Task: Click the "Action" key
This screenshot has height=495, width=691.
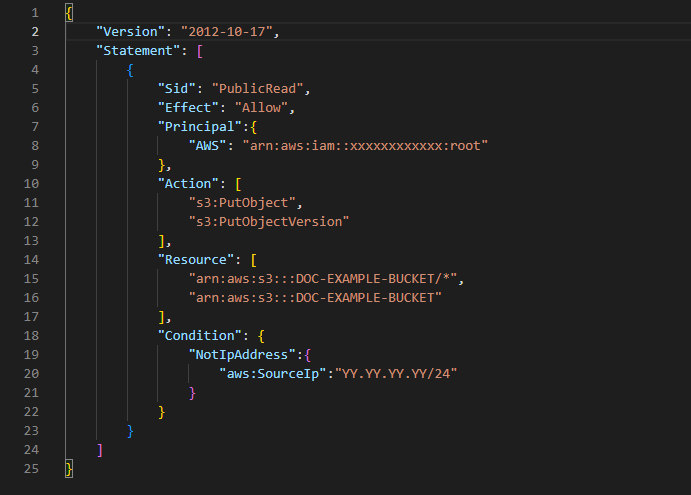Action: (188, 183)
